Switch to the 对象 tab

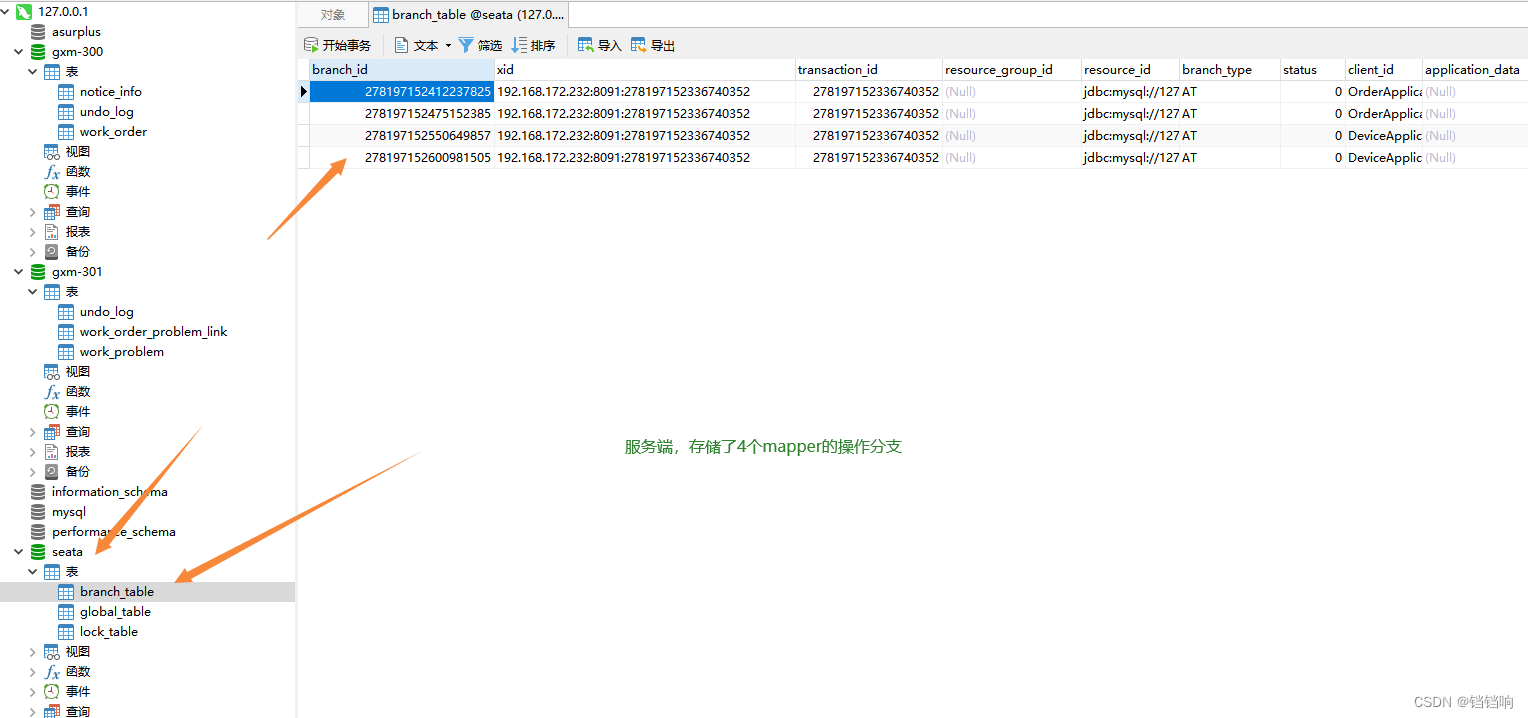tap(333, 14)
